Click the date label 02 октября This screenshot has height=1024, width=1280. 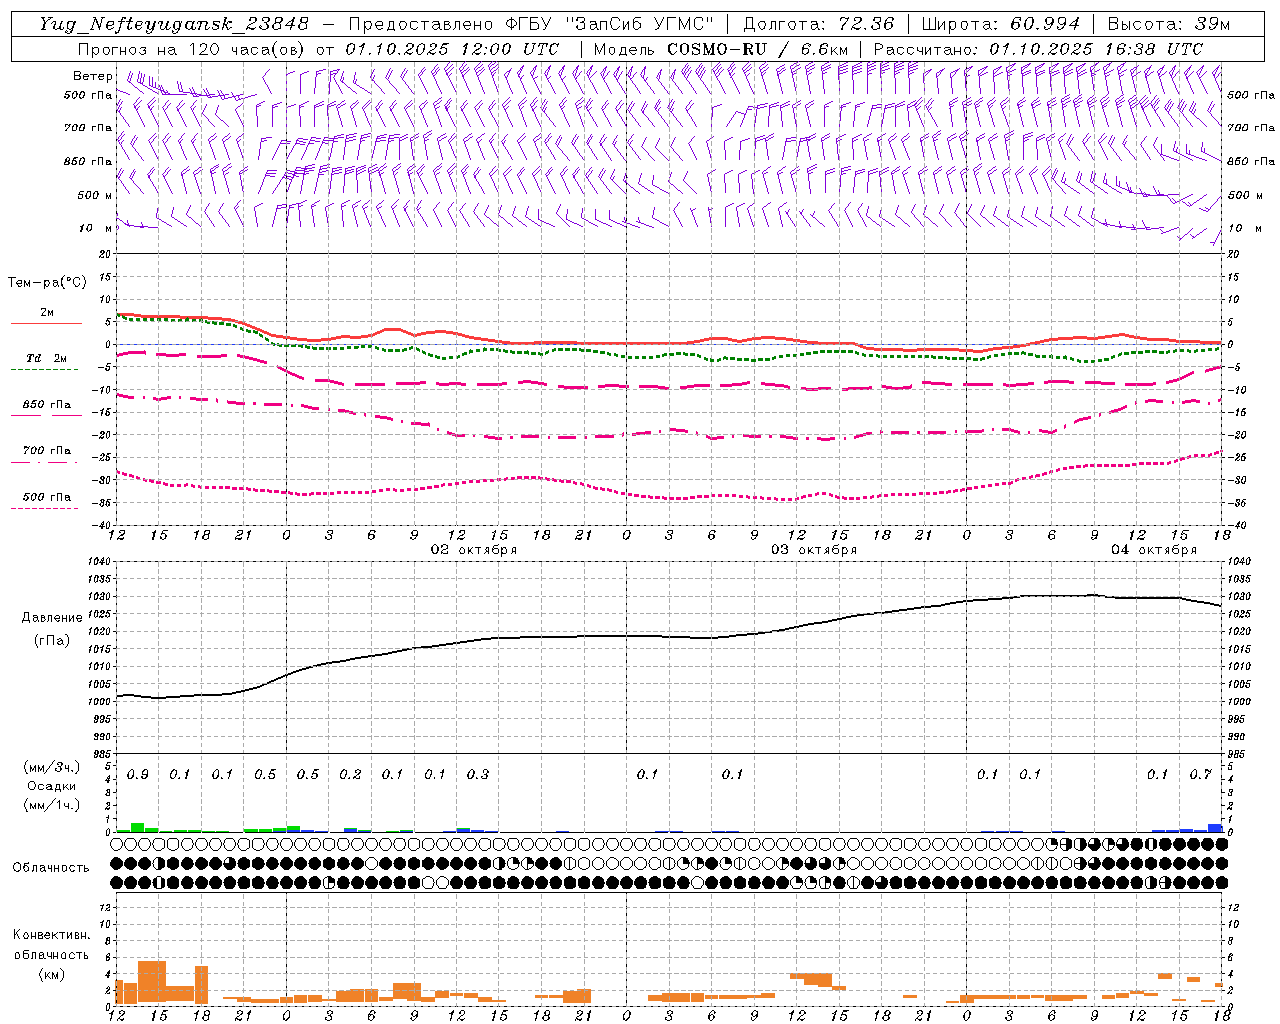[x=474, y=550]
